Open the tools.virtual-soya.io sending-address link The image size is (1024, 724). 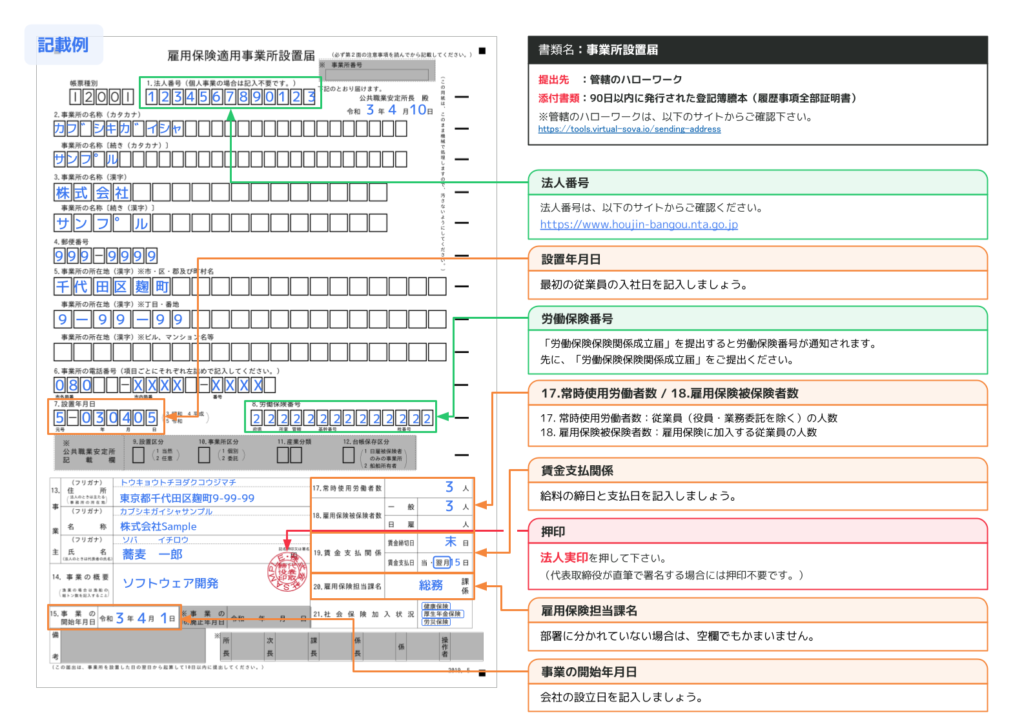coord(629,129)
